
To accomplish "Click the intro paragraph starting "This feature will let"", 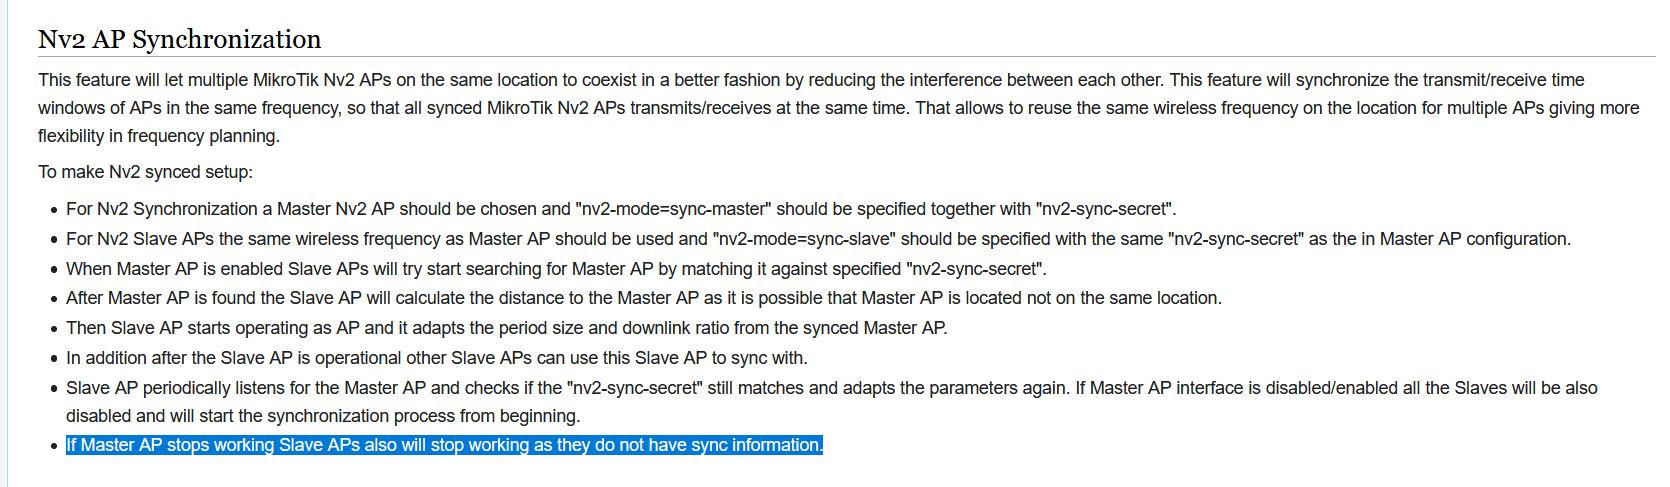I will coord(838,108).
